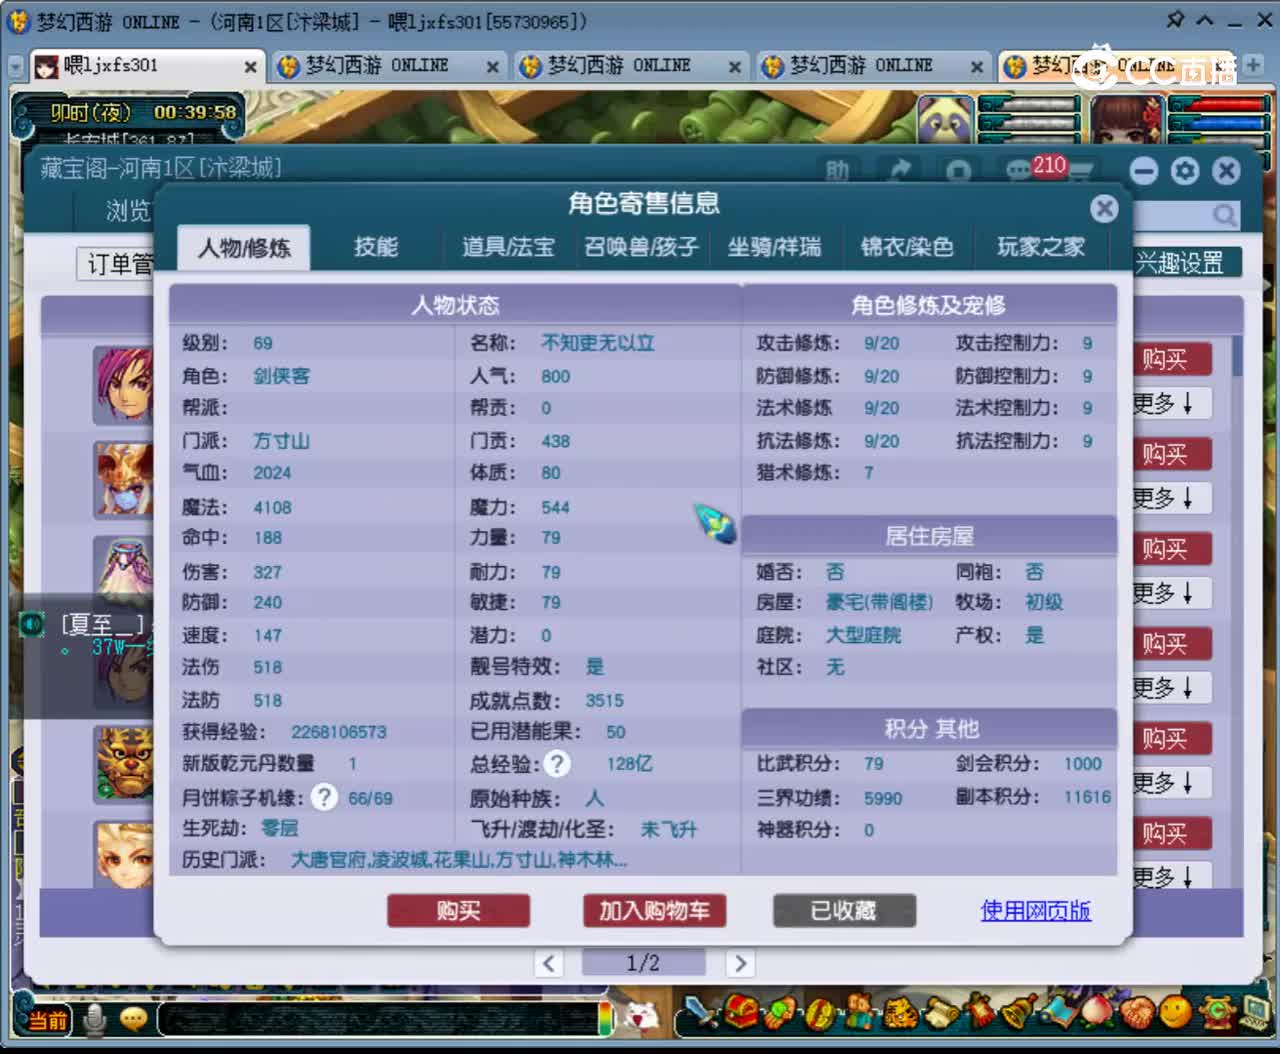Click the 已收藏 button
The width and height of the screenshot is (1280, 1054).
844,911
